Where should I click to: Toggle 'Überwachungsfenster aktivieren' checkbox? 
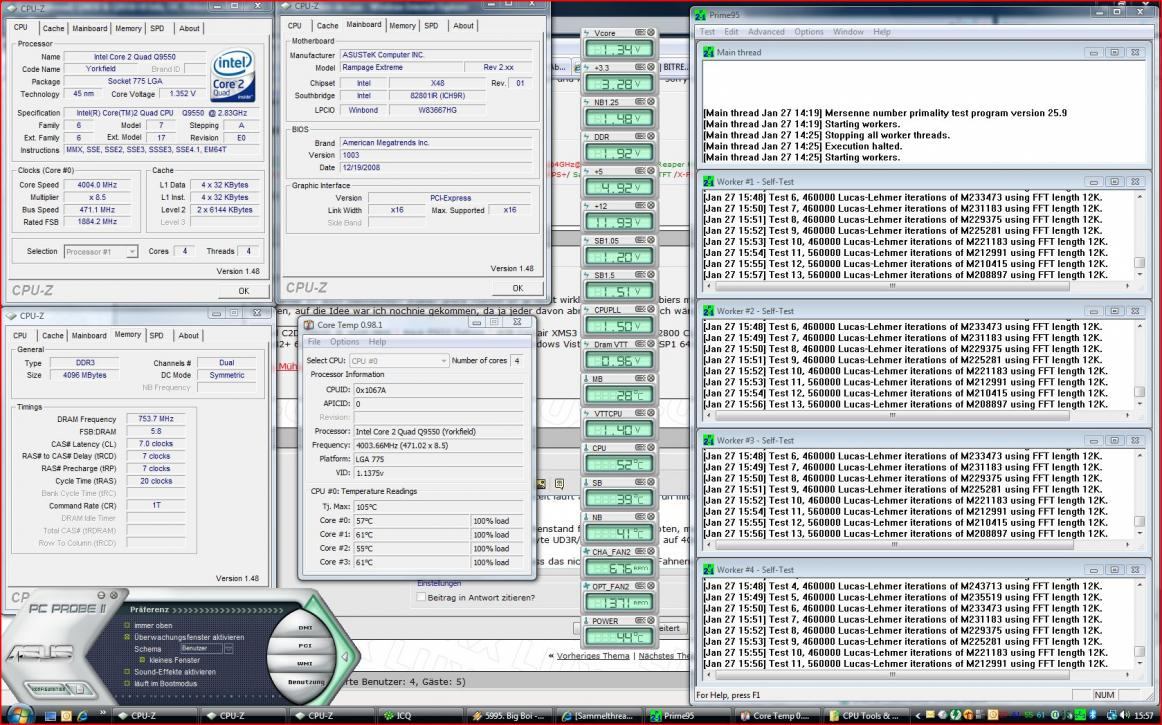(x=127, y=637)
